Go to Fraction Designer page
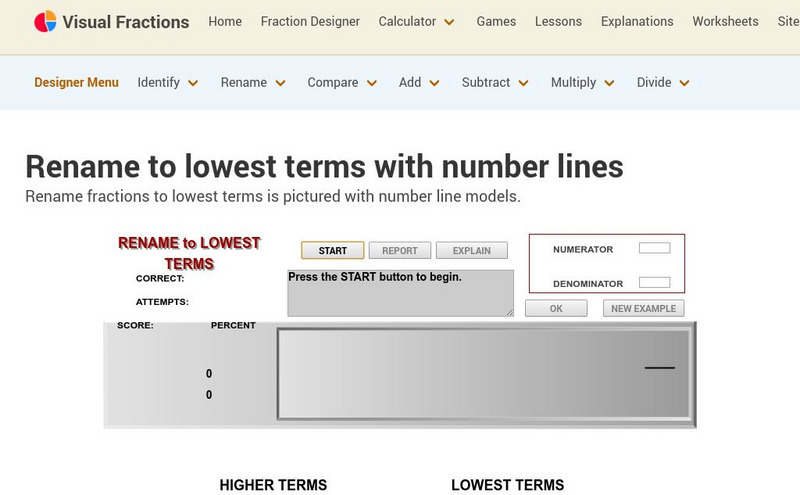The width and height of the screenshot is (800, 495). [310, 21]
